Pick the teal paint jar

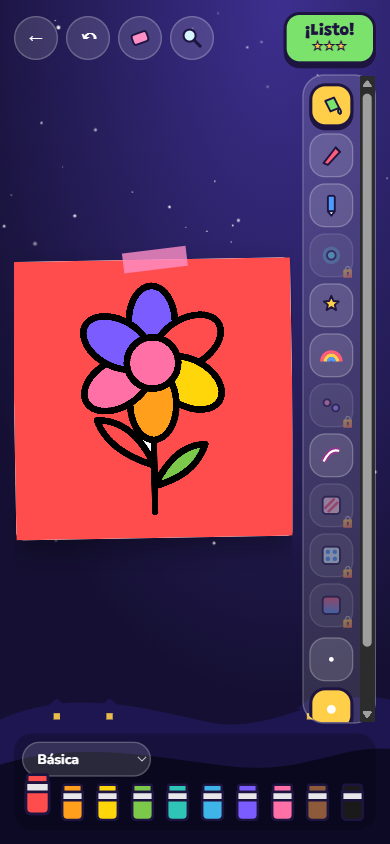tap(177, 802)
